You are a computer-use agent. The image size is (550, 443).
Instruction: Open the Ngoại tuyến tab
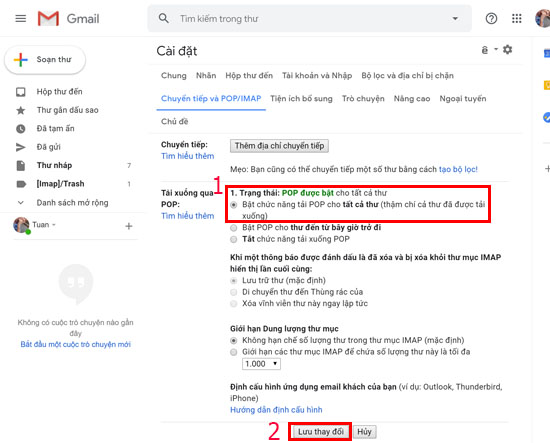463,99
